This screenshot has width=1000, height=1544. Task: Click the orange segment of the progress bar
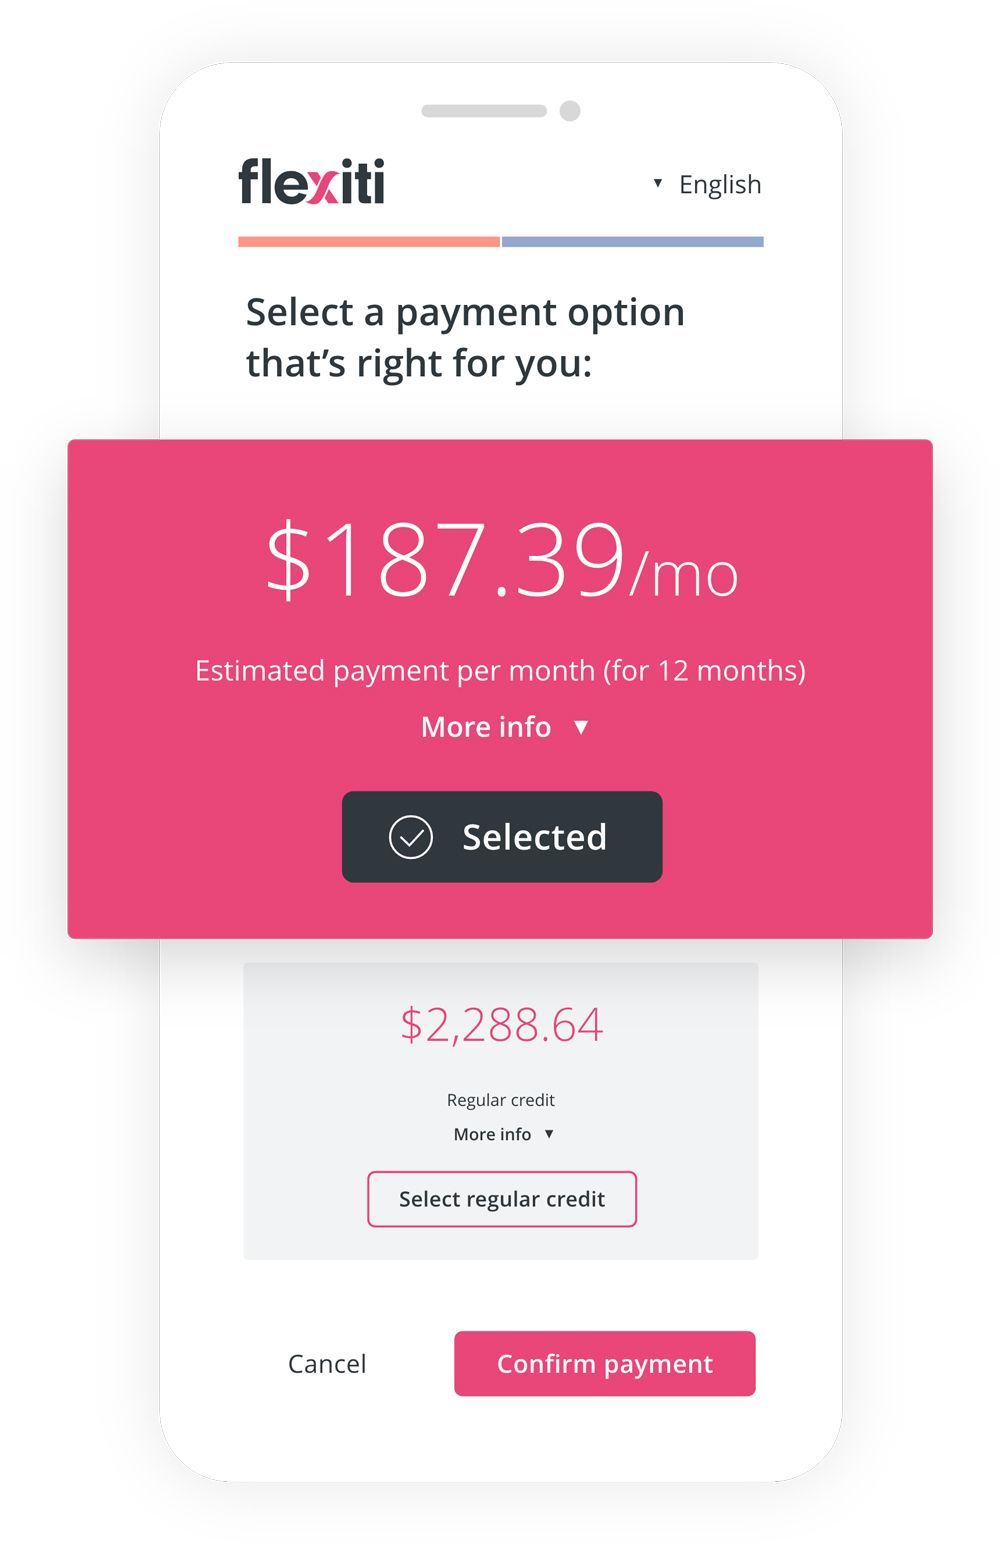tap(368, 239)
